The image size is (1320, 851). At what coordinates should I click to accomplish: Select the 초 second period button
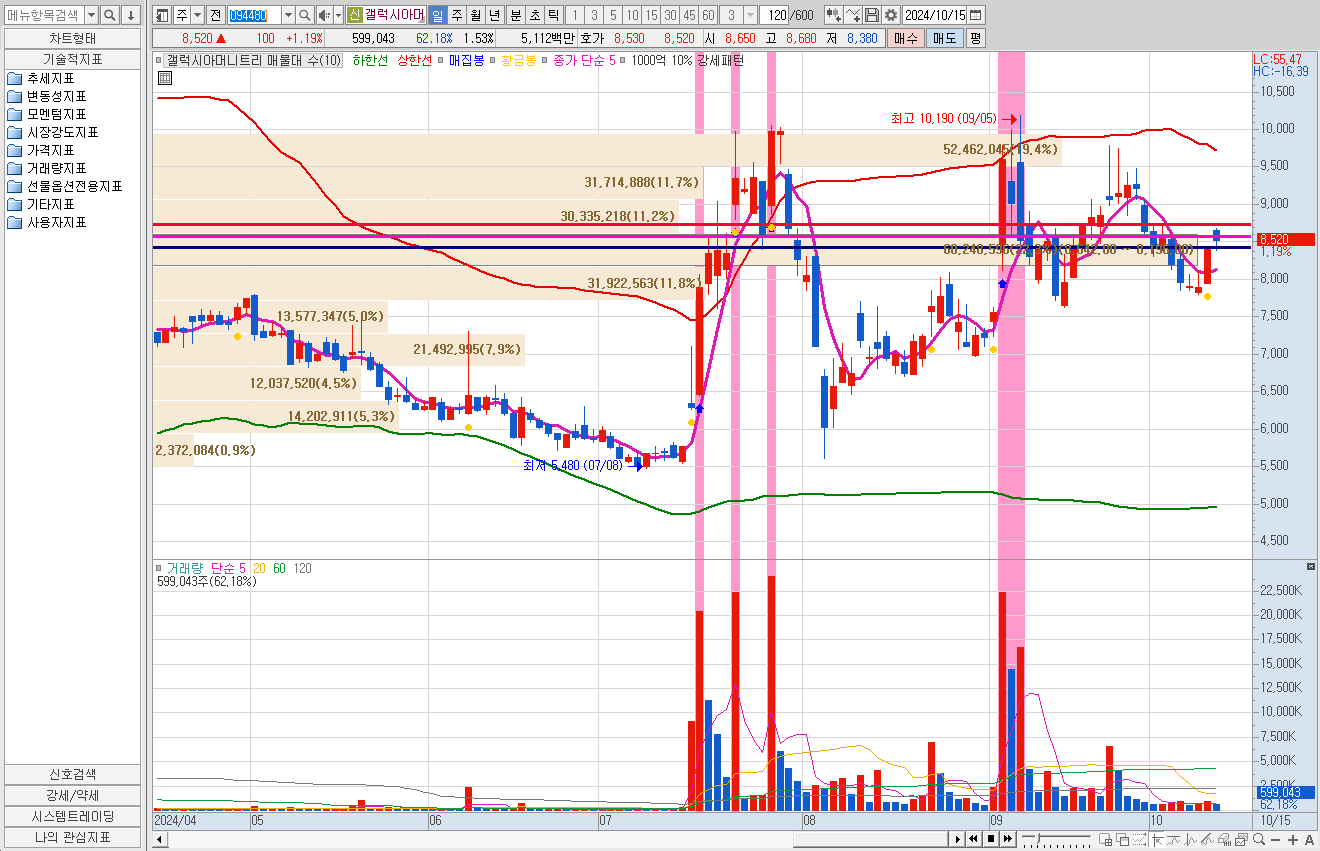(534, 15)
